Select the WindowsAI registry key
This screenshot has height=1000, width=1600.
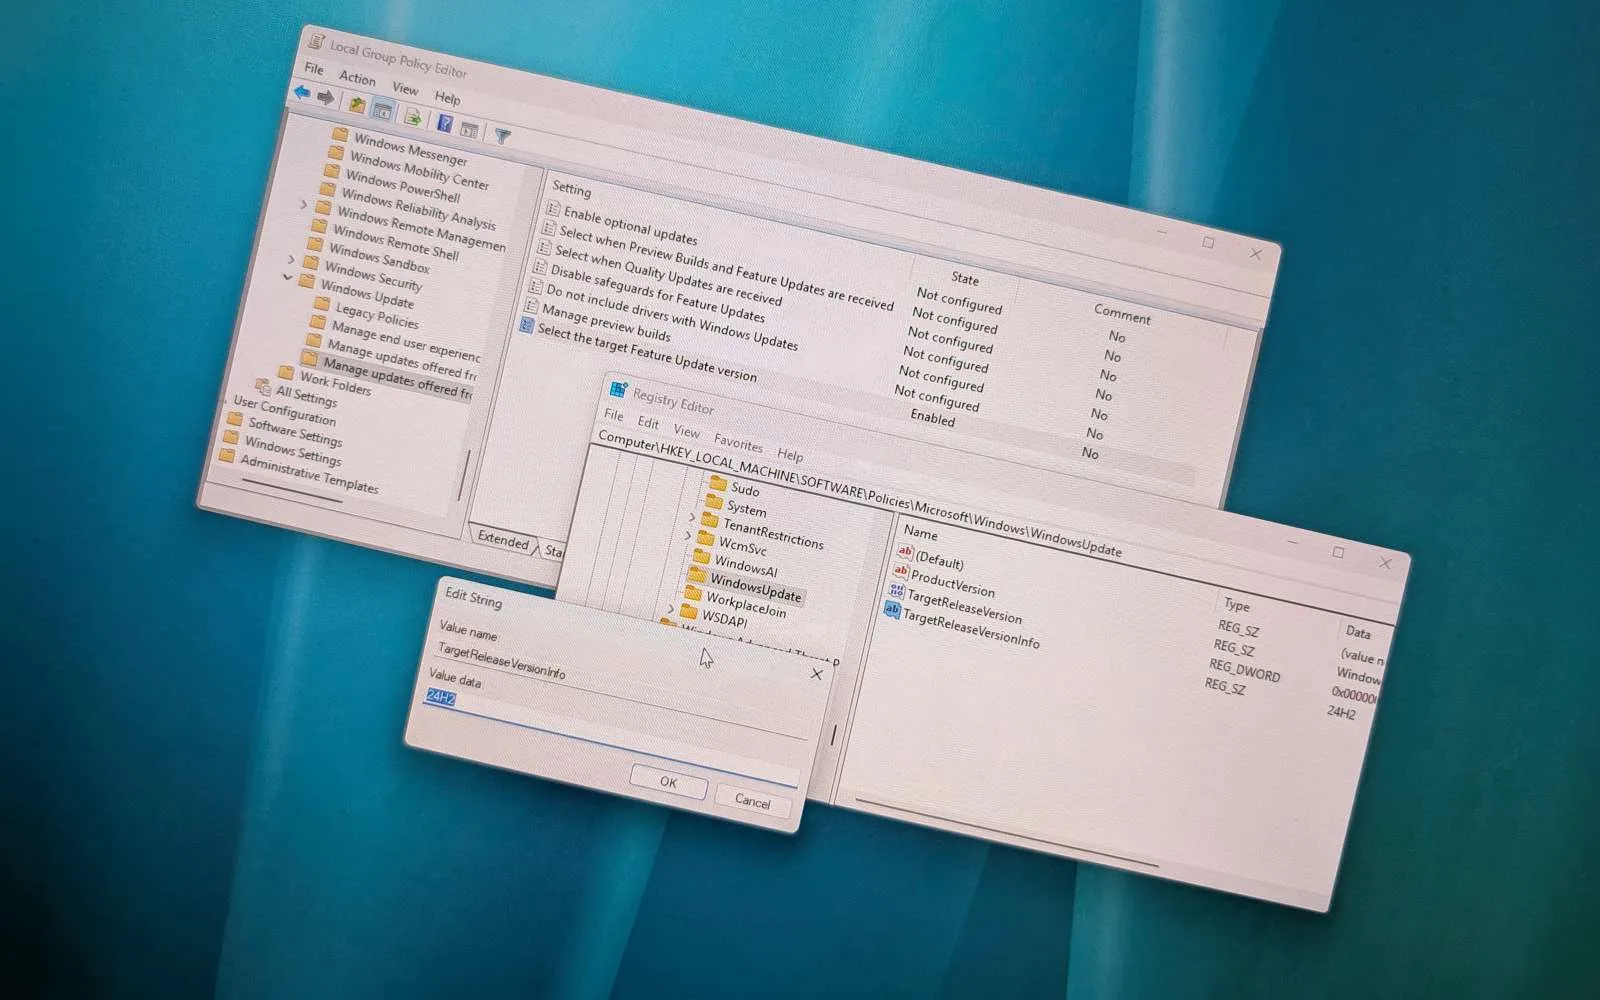click(746, 565)
